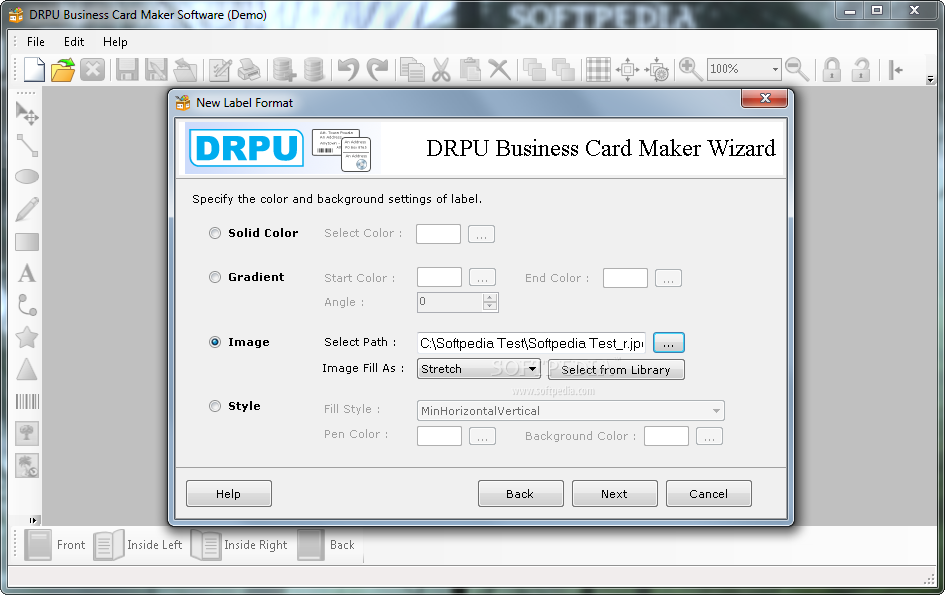Select the Triangle shape tool
The width and height of the screenshot is (945, 595).
pos(27,369)
